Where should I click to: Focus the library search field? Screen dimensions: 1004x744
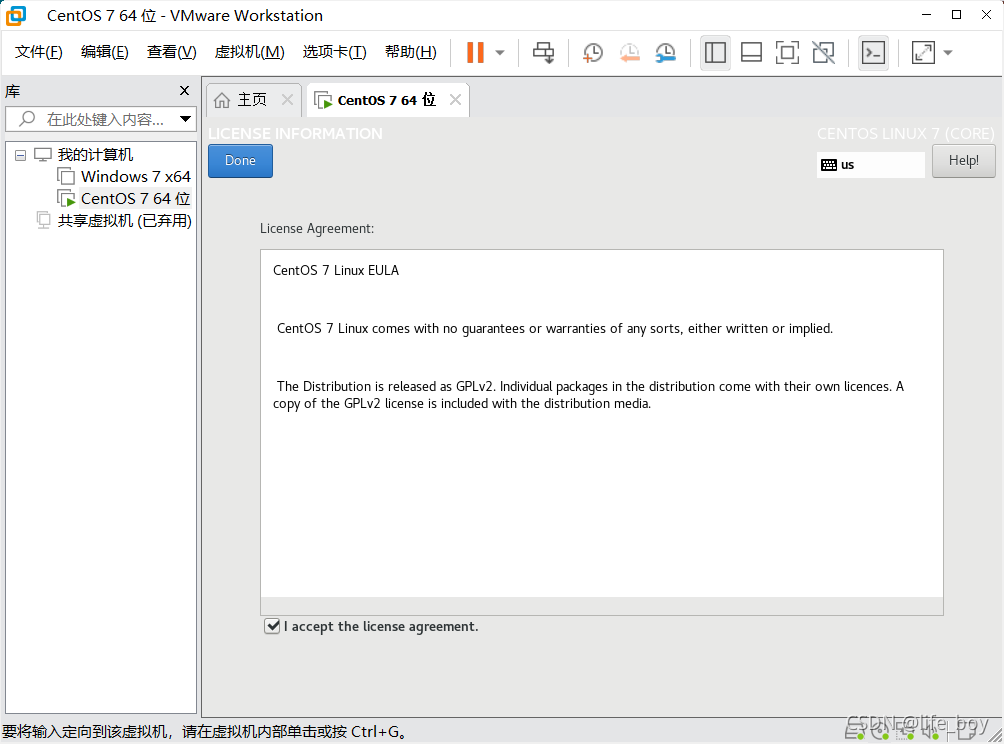pyautogui.click(x=101, y=119)
